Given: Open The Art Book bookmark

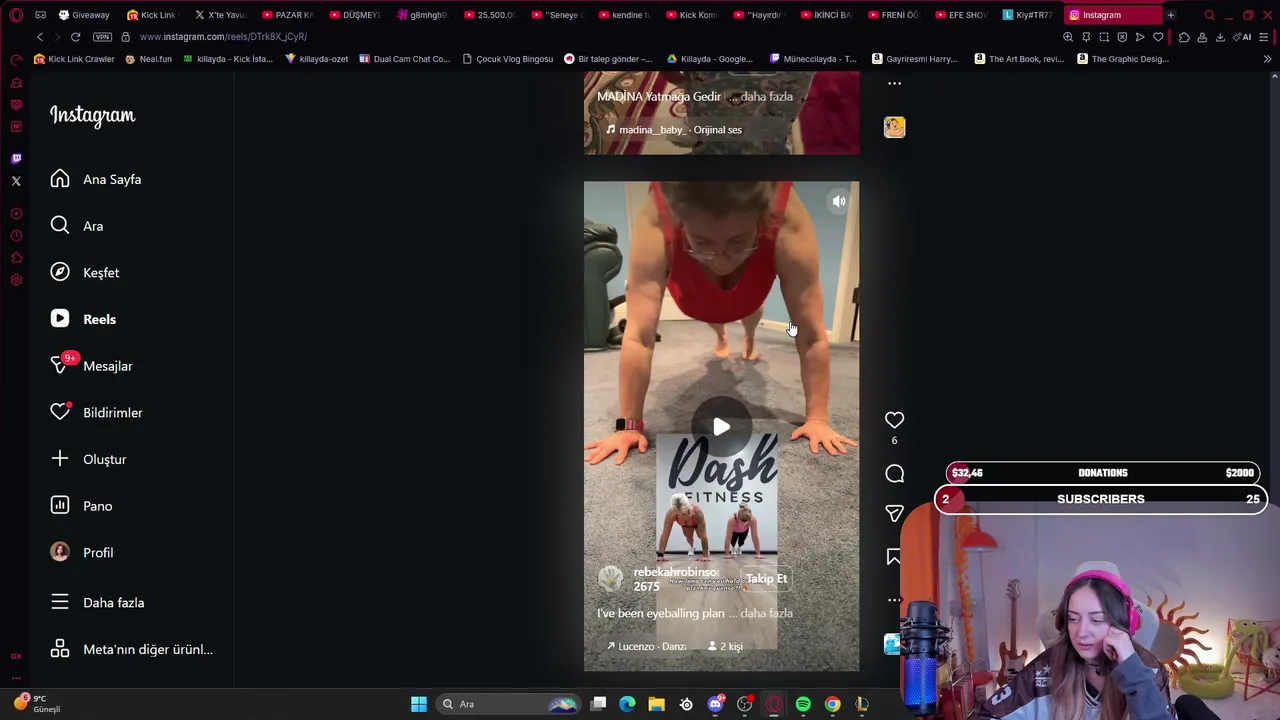Looking at the screenshot, I should coord(1019,59).
